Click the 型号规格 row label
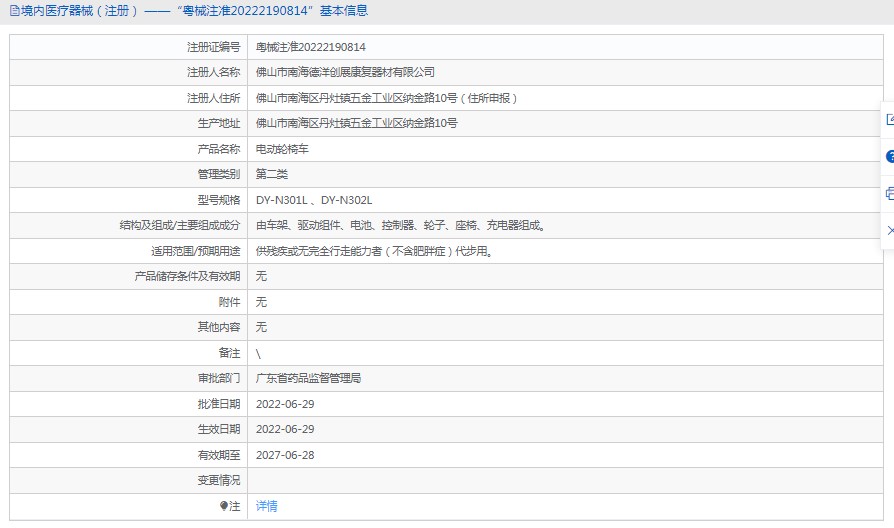This screenshot has height=528, width=894. pyautogui.click(x=219, y=200)
